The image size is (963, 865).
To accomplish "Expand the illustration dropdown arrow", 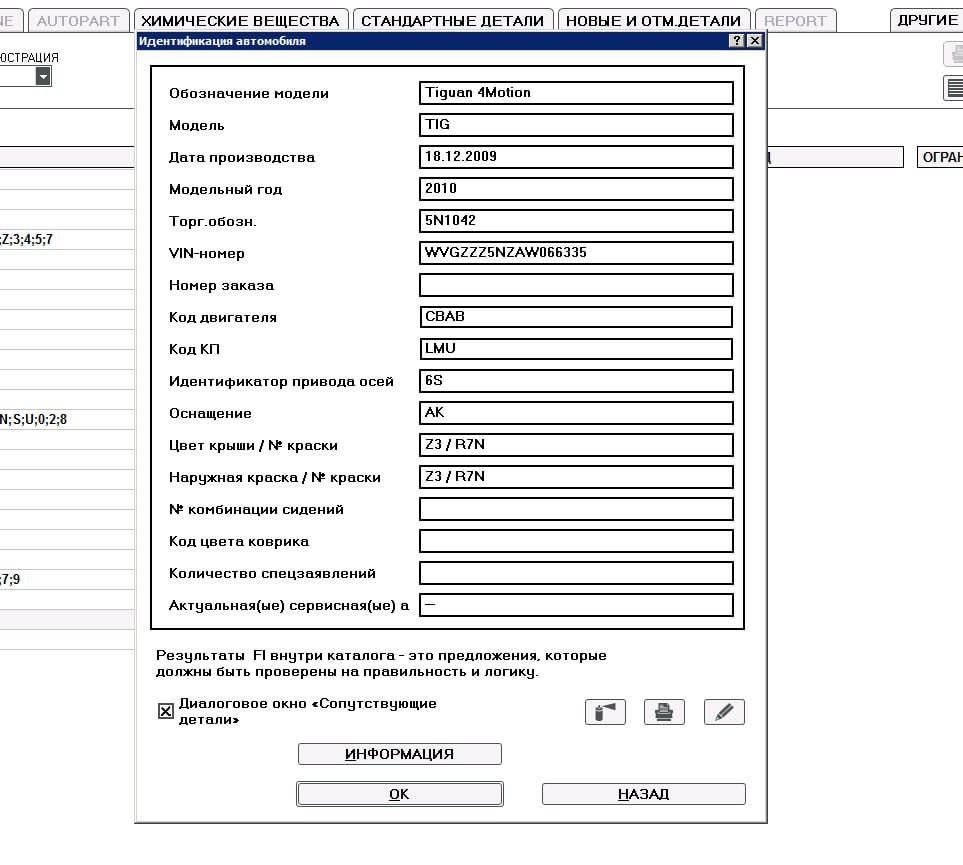I will point(43,77).
